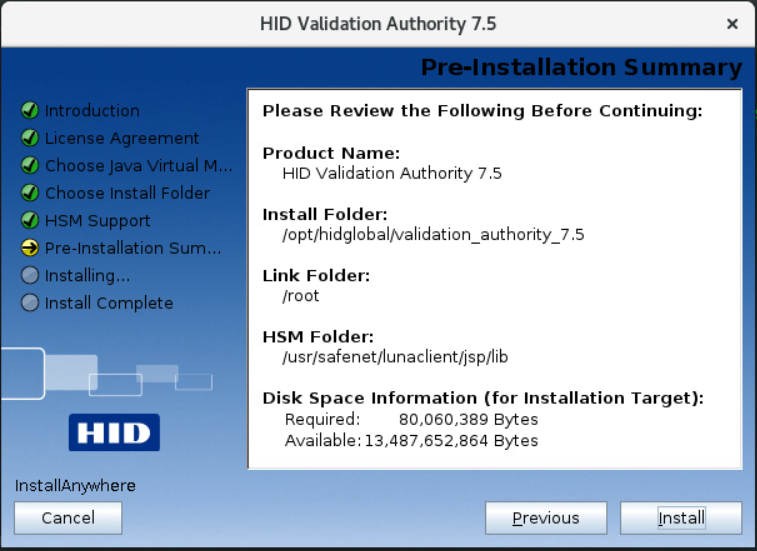The image size is (757, 551).
Task: Close the HID Validation Authority window
Action: 732,23
